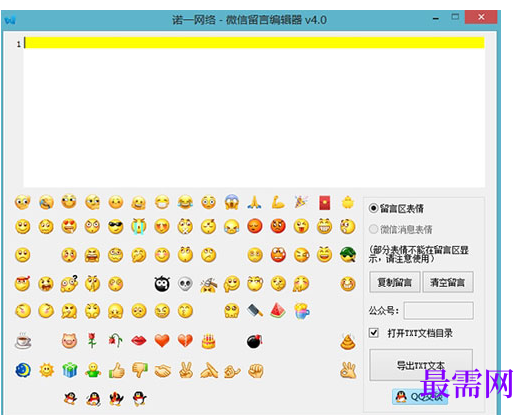
Task: Click the 导出TXT文本 button
Action: (421, 365)
